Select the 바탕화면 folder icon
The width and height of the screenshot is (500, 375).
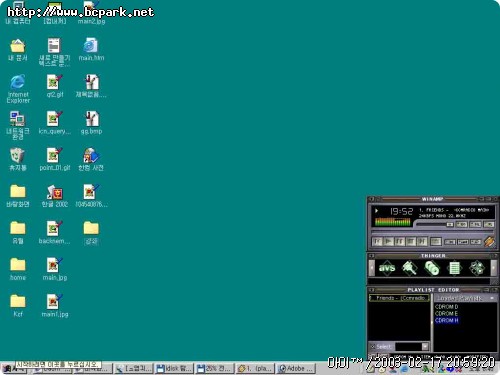[18, 196]
